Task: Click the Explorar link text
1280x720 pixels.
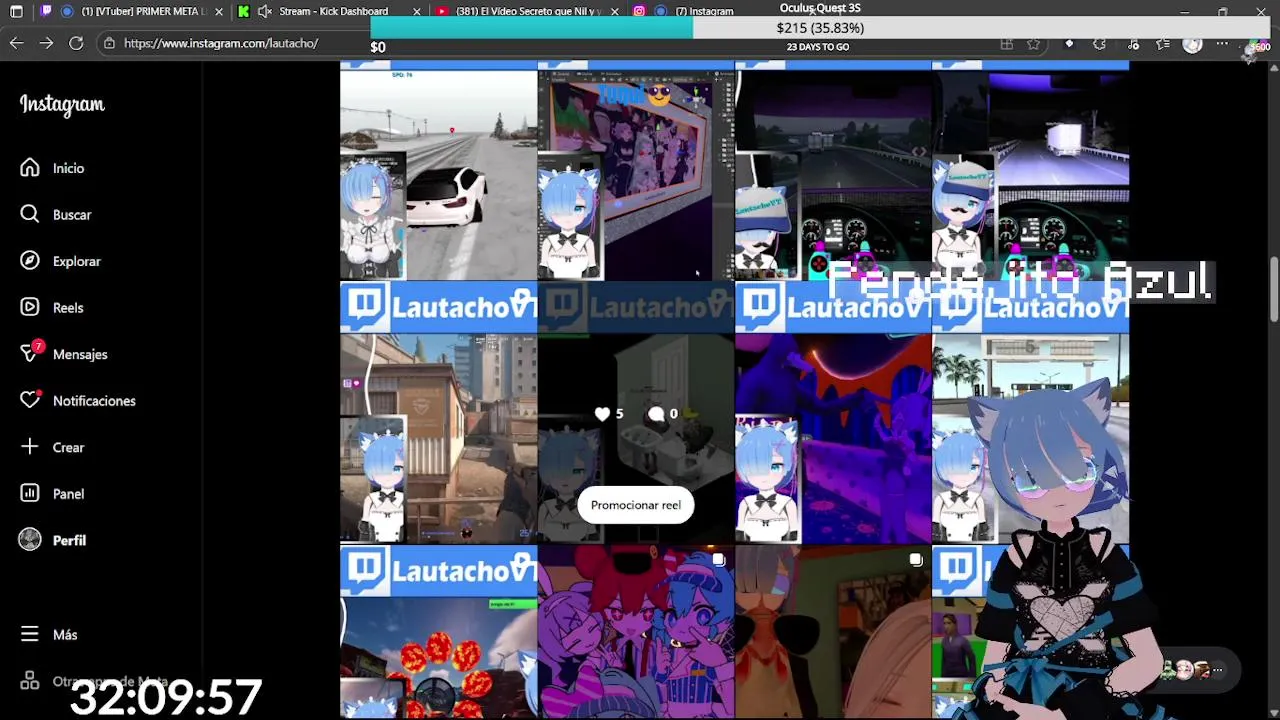Action: tap(77, 261)
